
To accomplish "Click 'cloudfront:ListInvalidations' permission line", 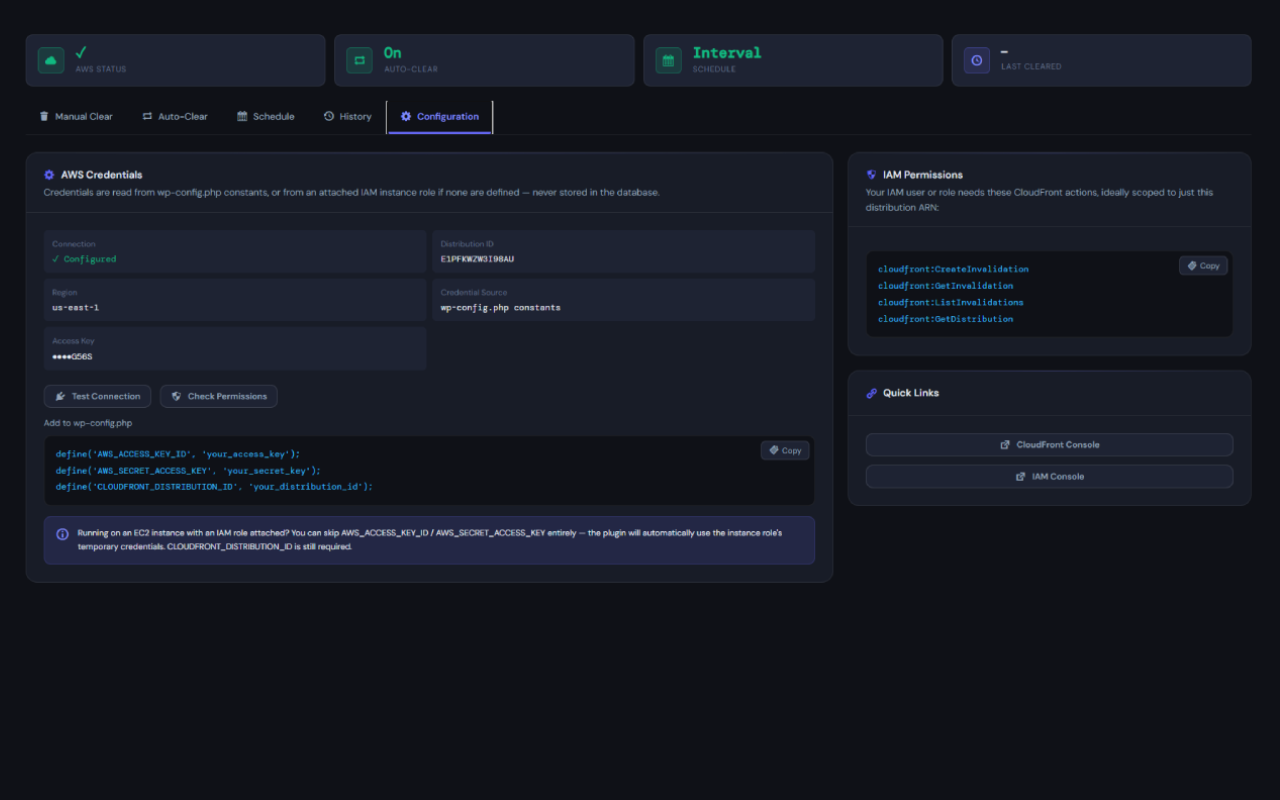I will pos(951,302).
